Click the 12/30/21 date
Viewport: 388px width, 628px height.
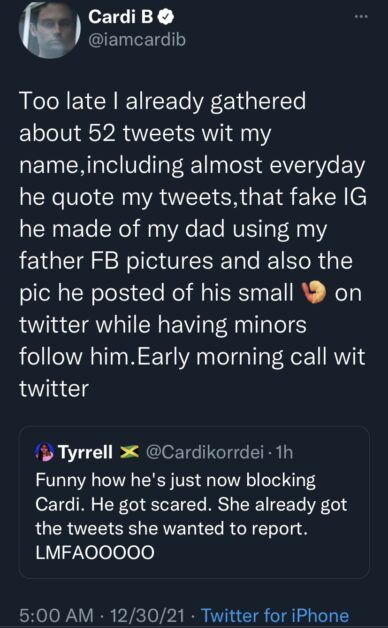[x=147, y=615]
